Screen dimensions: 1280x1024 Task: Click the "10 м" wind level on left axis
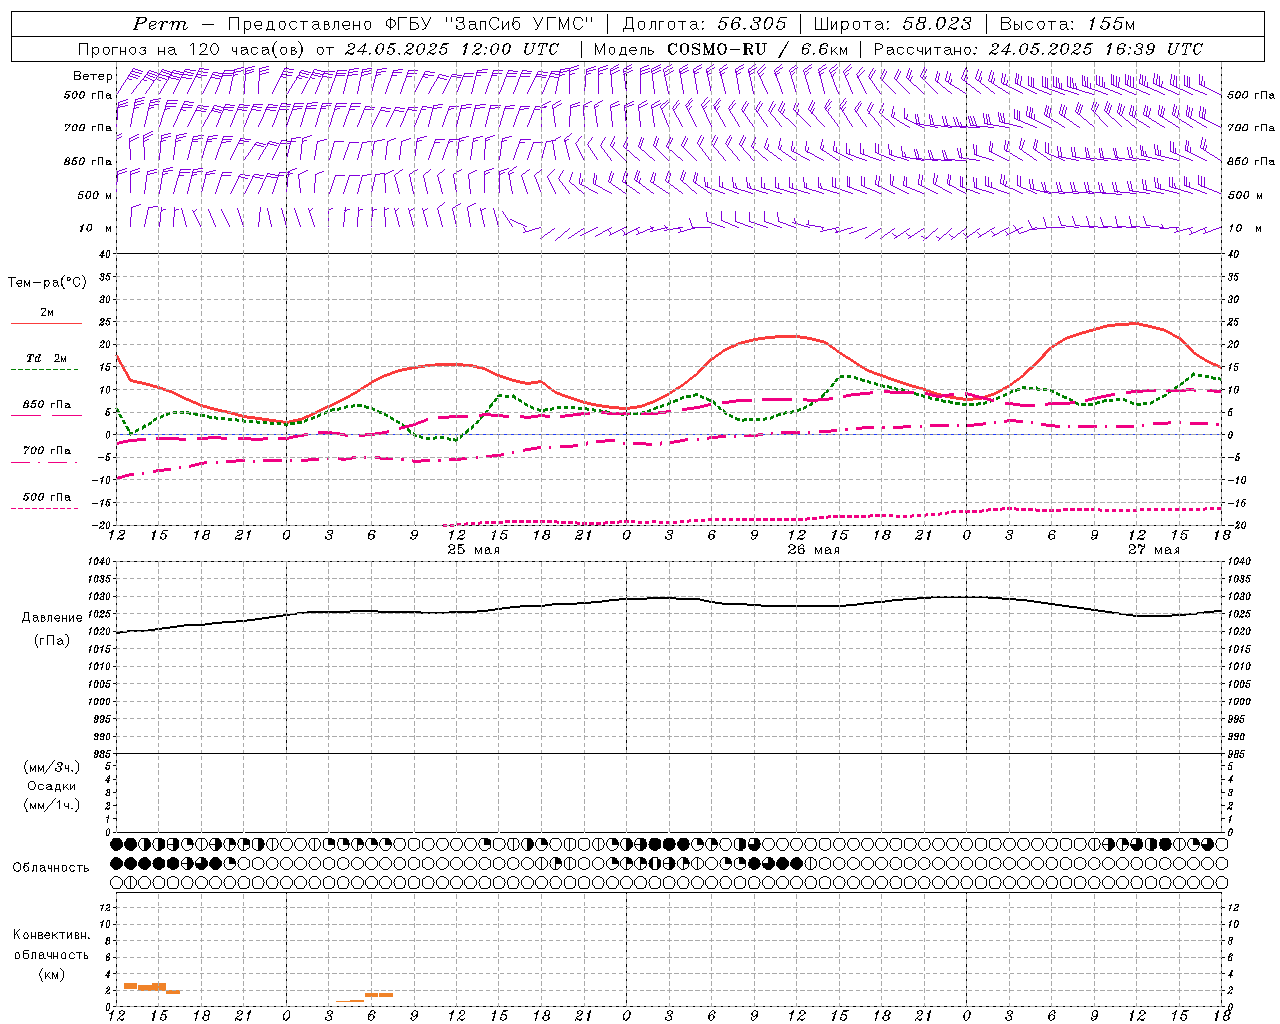pyautogui.click(x=95, y=229)
